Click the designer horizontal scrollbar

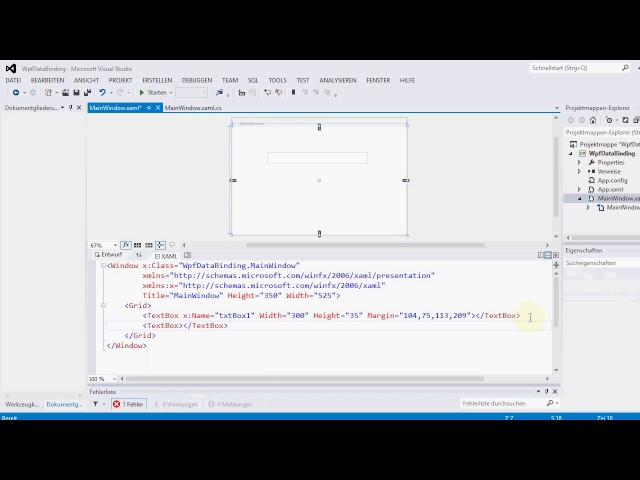(x=365, y=245)
